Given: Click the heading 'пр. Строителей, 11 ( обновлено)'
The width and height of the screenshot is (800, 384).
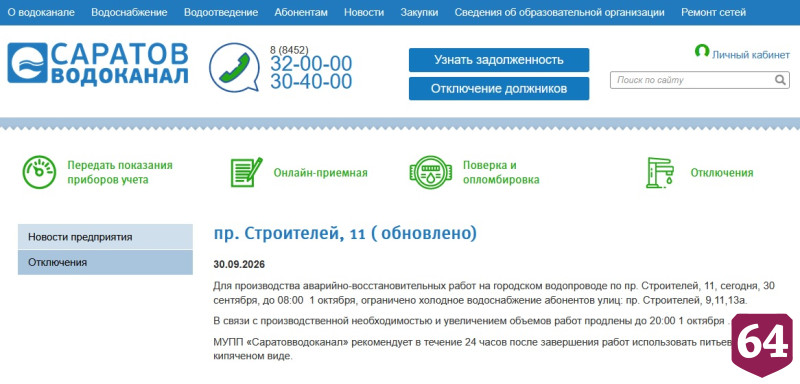Looking at the screenshot, I should pyautogui.click(x=345, y=234).
